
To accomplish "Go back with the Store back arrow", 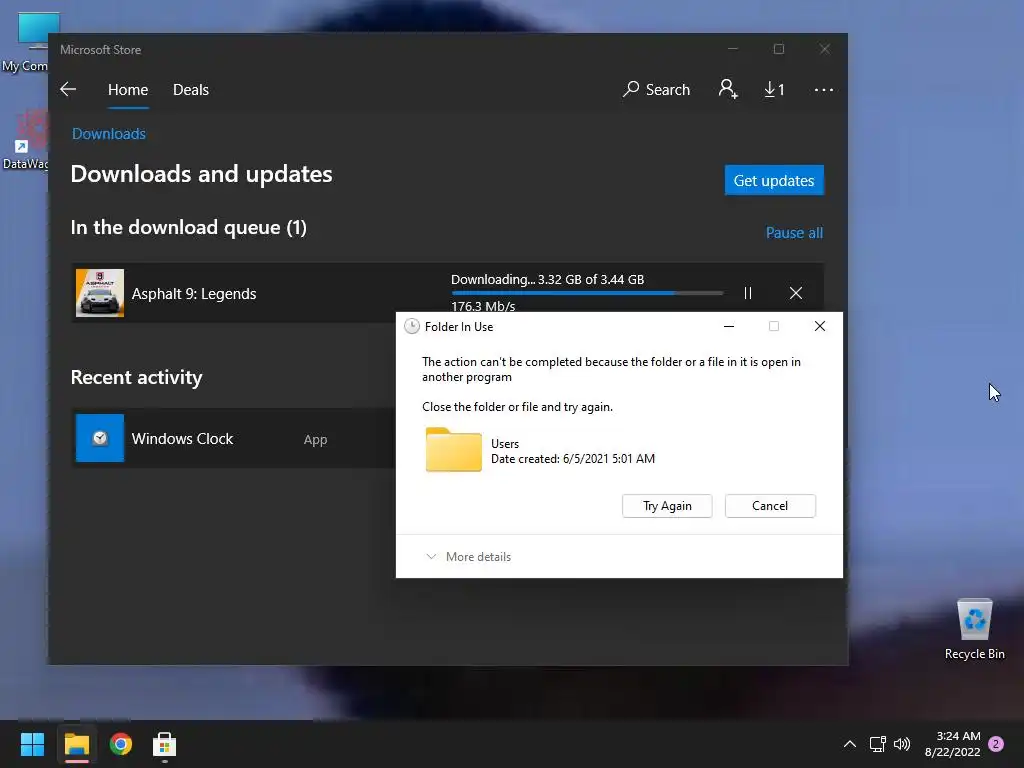I will [x=68, y=89].
